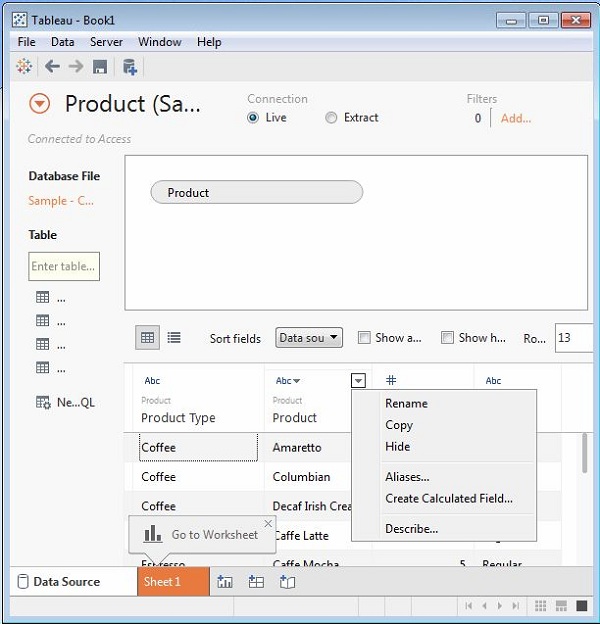Go back with the undo arrow
Screen dimensions: 600x624
point(52,66)
